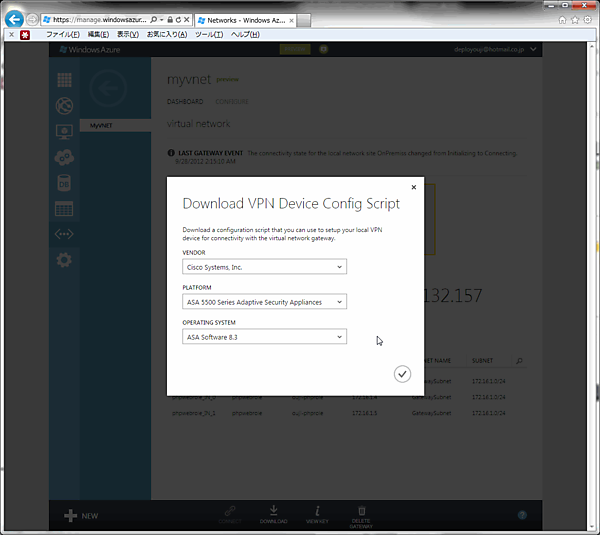Image resolution: width=600 pixels, height=535 pixels.
Task: Click the search icon in the table header
Action: (x=519, y=361)
